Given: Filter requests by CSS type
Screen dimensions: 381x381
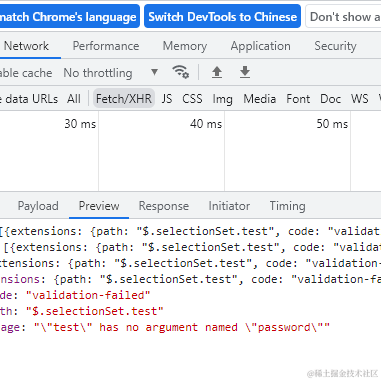Looking at the screenshot, I should pos(192,99).
